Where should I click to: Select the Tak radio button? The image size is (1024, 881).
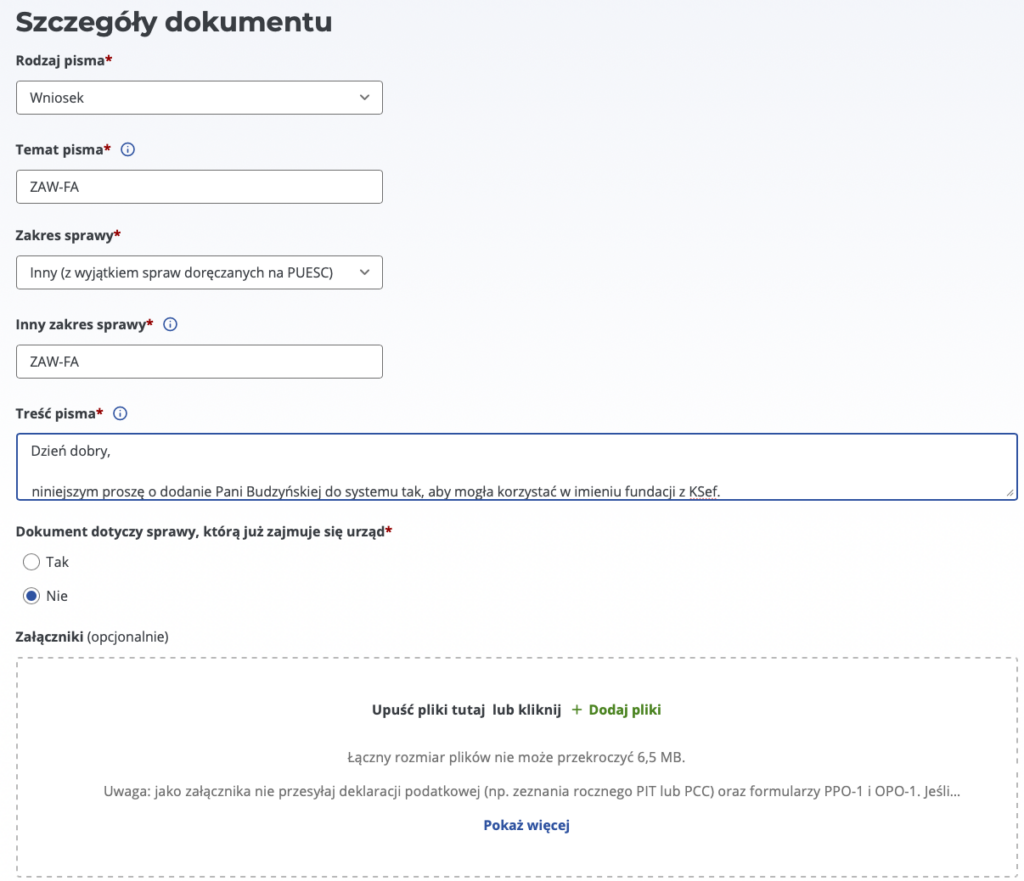[x=31, y=562]
